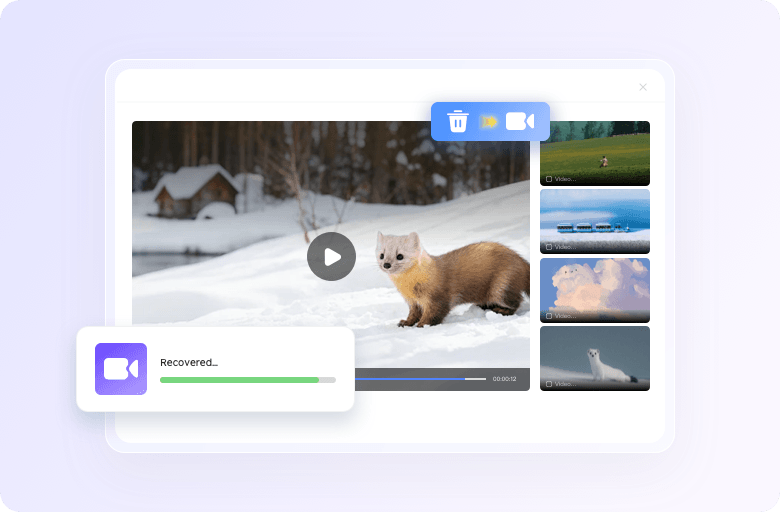The width and height of the screenshot is (780, 512).
Task: Click the green Recovered progress bar
Action: tap(248, 380)
